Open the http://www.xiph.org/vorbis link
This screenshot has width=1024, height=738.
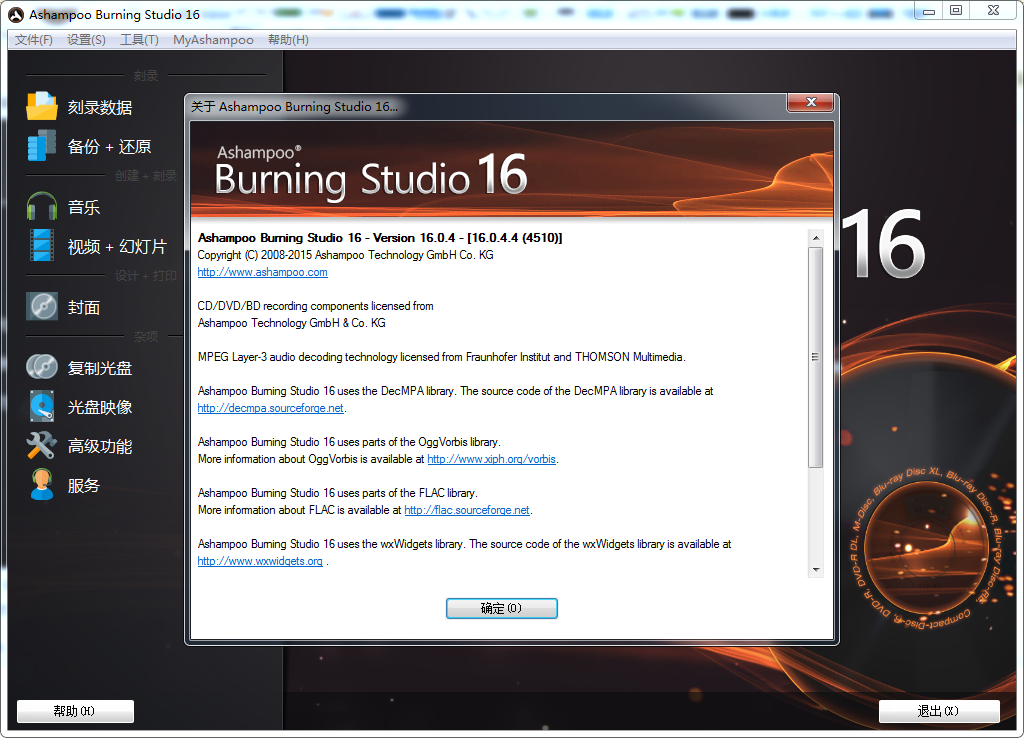(491, 459)
